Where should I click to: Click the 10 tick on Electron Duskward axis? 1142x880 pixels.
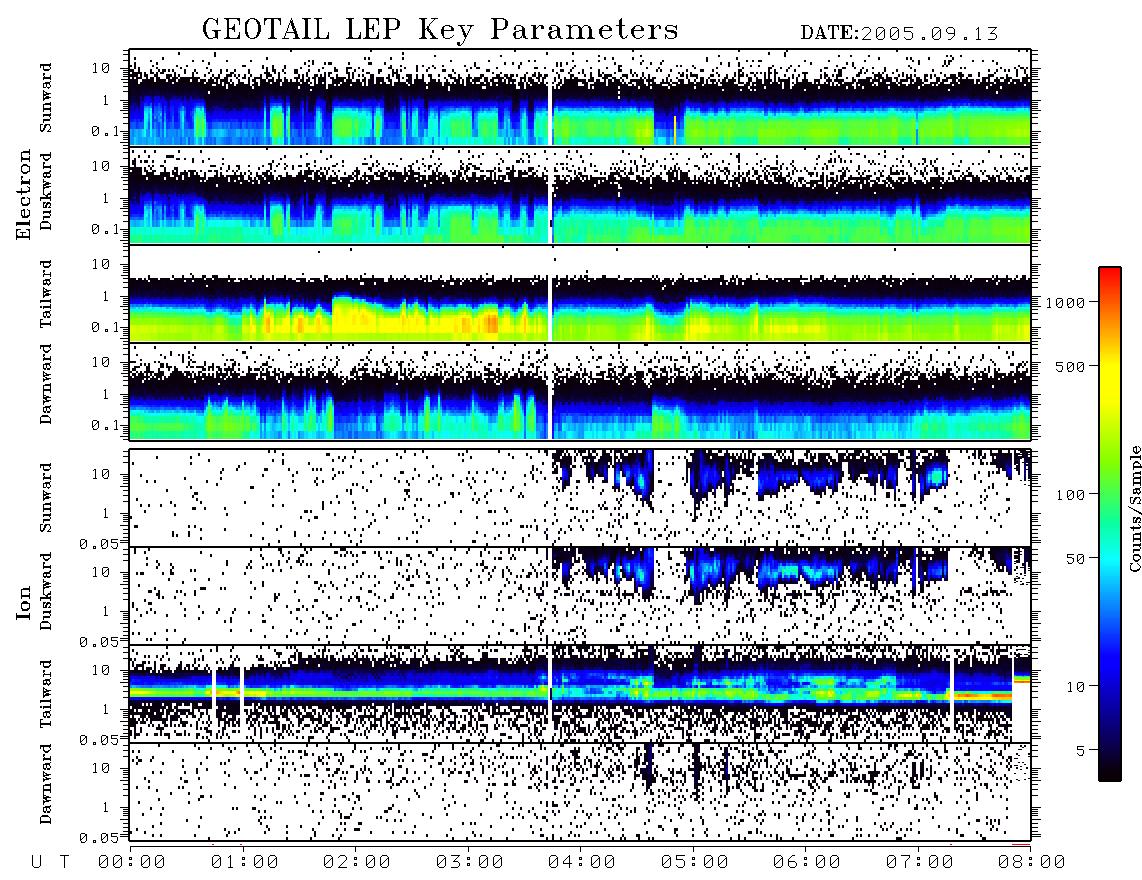(x=101, y=166)
